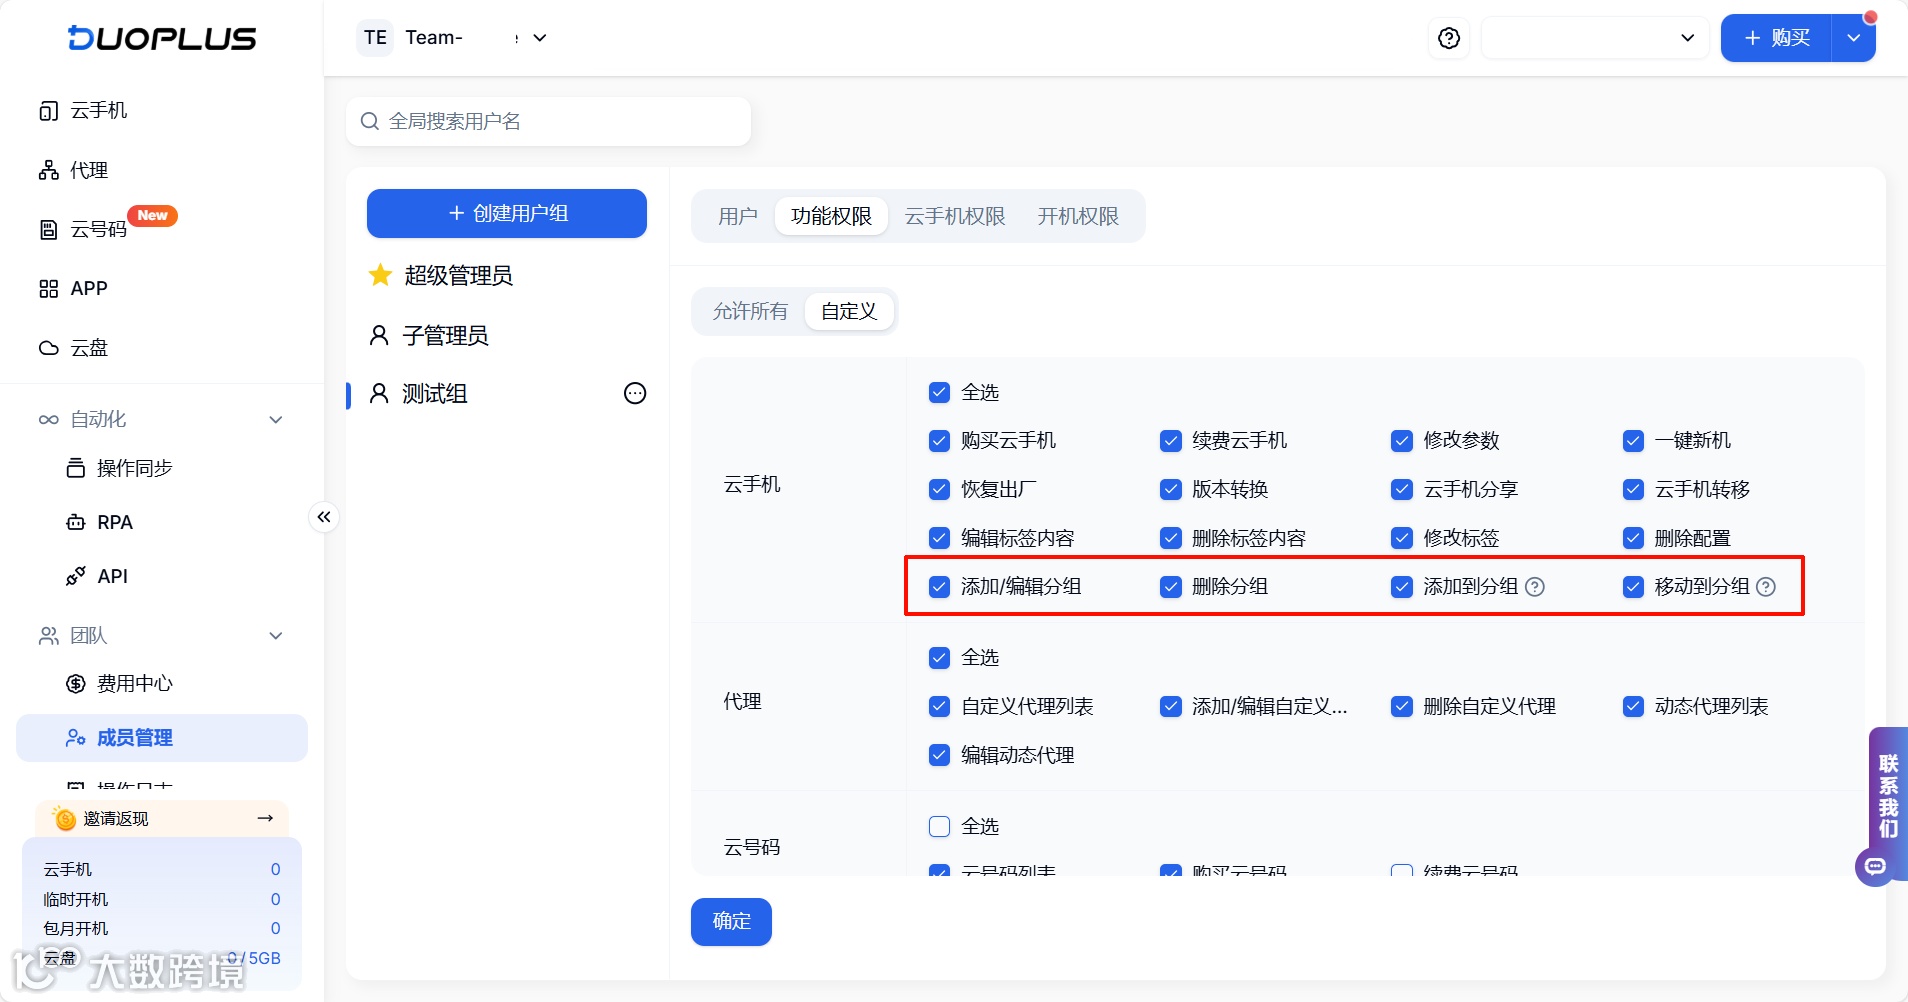
Task: Switch to the 功能权限 tab
Action: (831, 216)
